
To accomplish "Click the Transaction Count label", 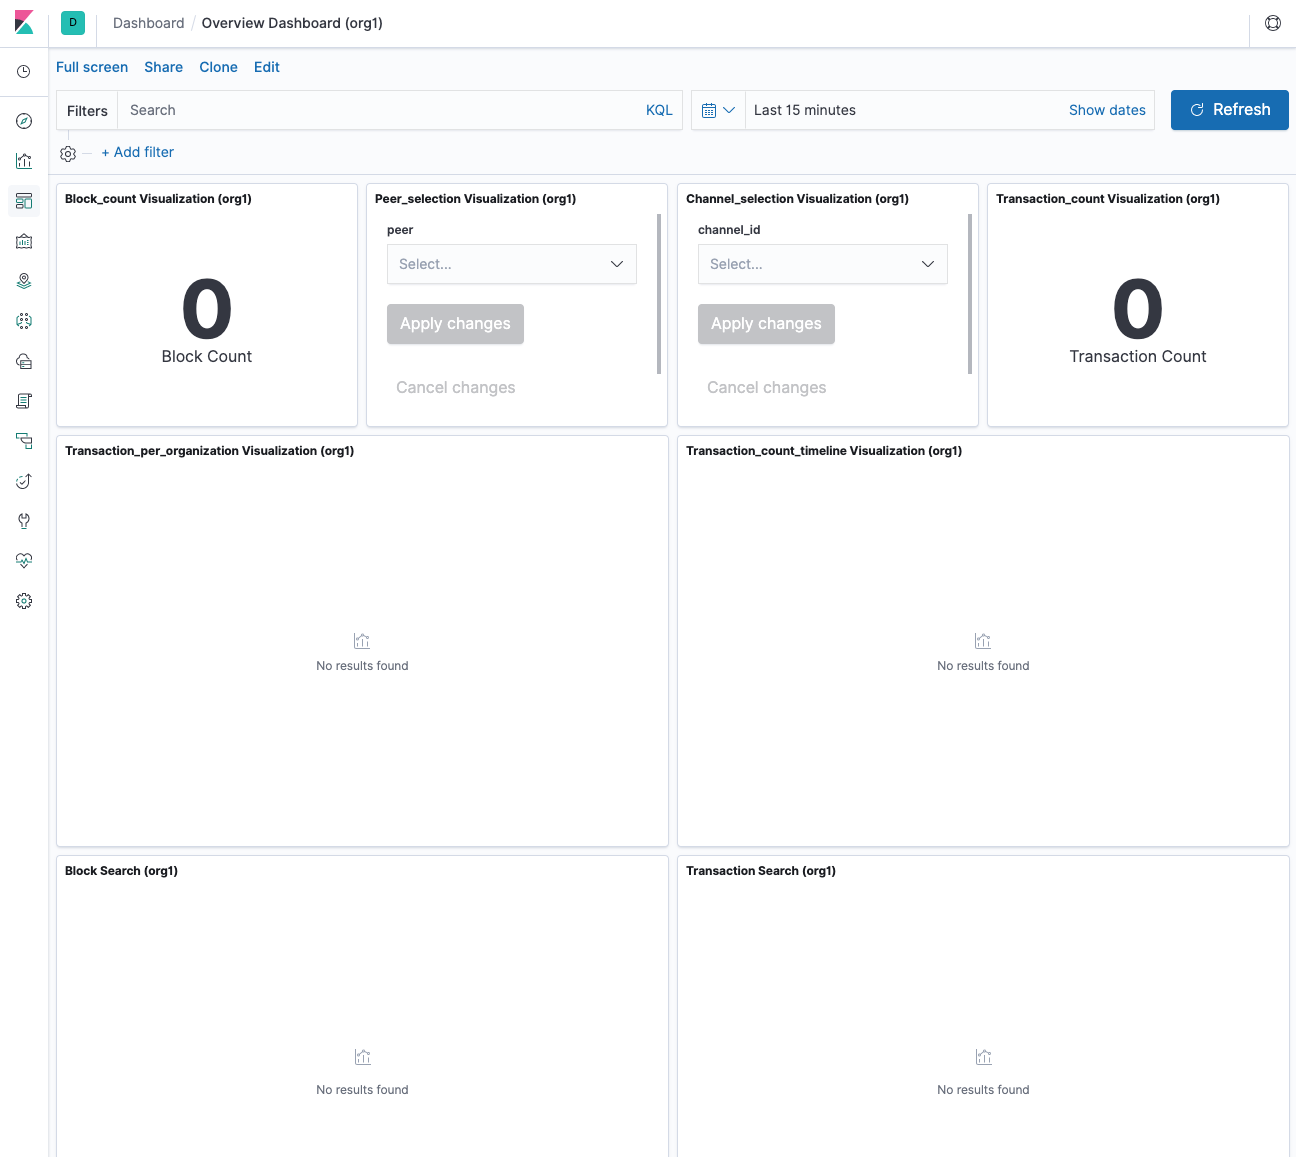I will [1138, 357].
